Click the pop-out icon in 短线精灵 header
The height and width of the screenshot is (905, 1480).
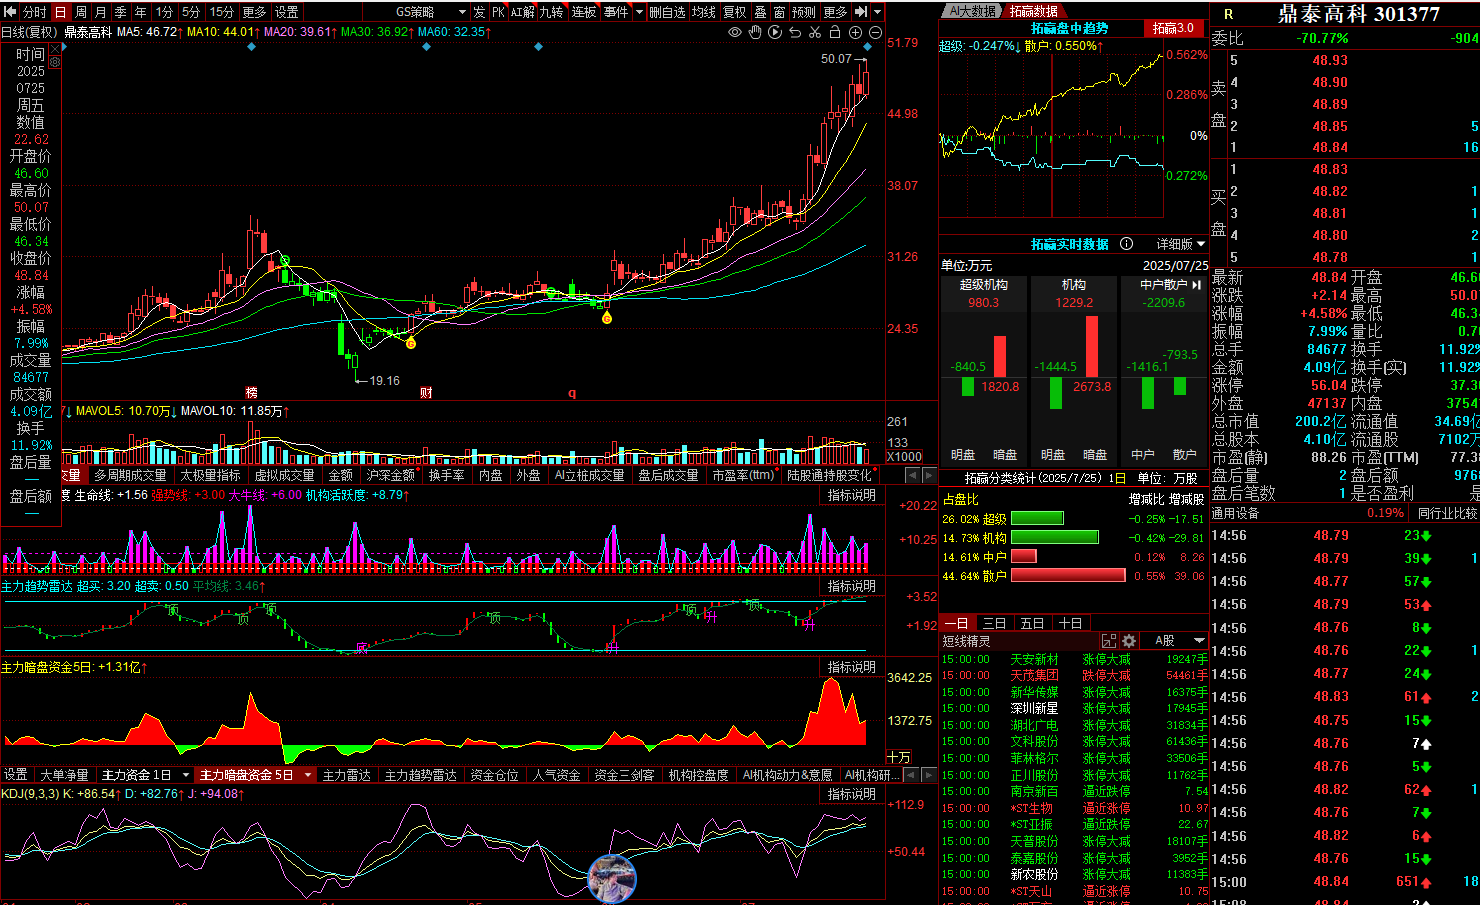1109,641
